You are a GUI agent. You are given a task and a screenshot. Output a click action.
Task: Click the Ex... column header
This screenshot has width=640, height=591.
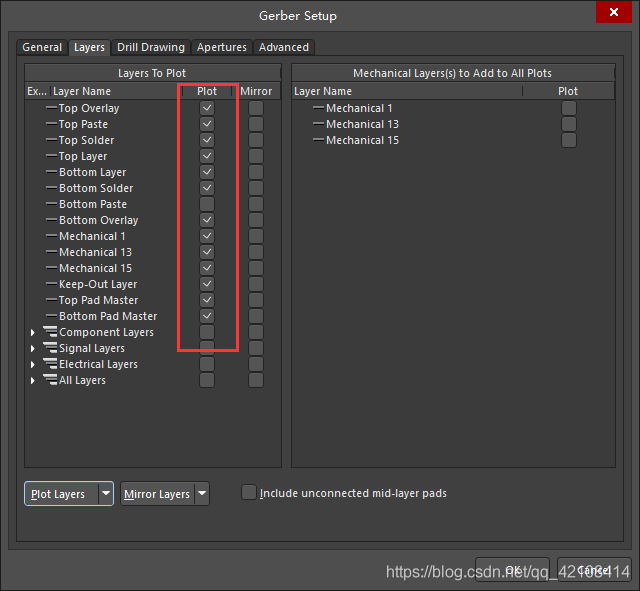coord(38,91)
